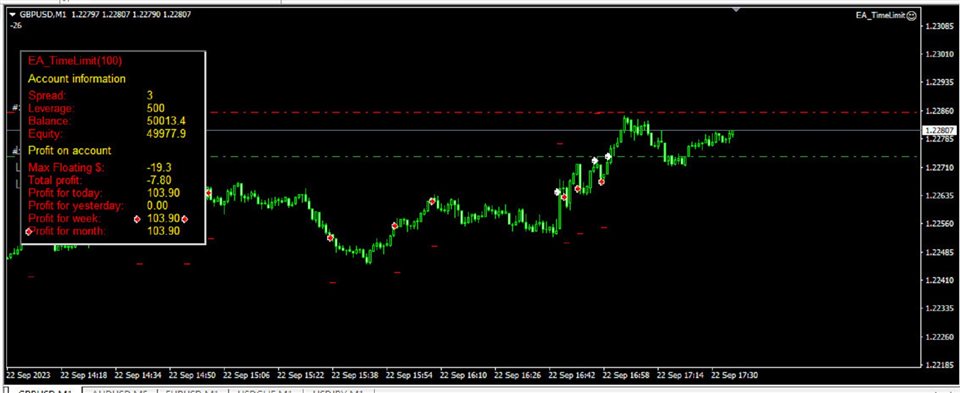
Task: Click the current price tag 1.22807 on the scale
Action: pyautogui.click(x=939, y=130)
